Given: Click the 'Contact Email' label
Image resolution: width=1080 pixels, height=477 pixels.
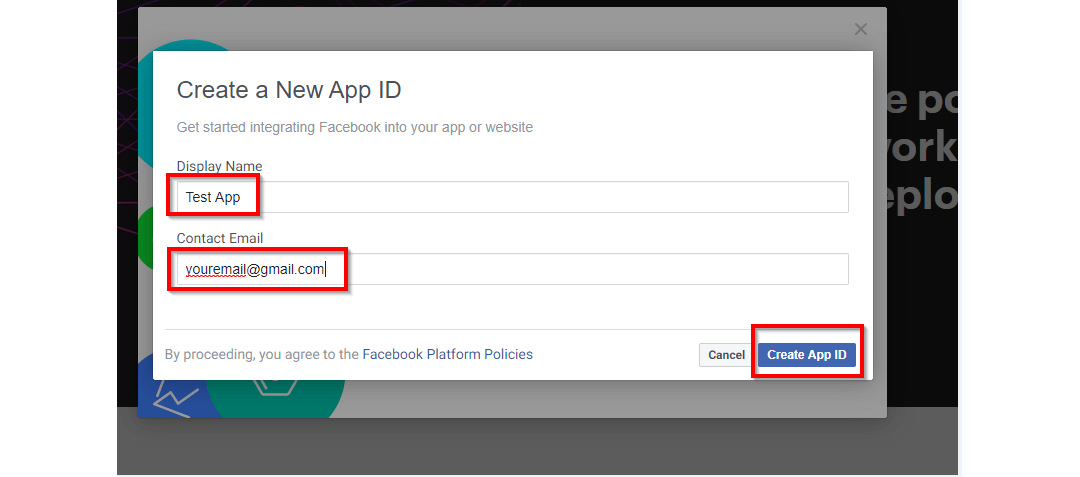Looking at the screenshot, I should coord(220,238).
